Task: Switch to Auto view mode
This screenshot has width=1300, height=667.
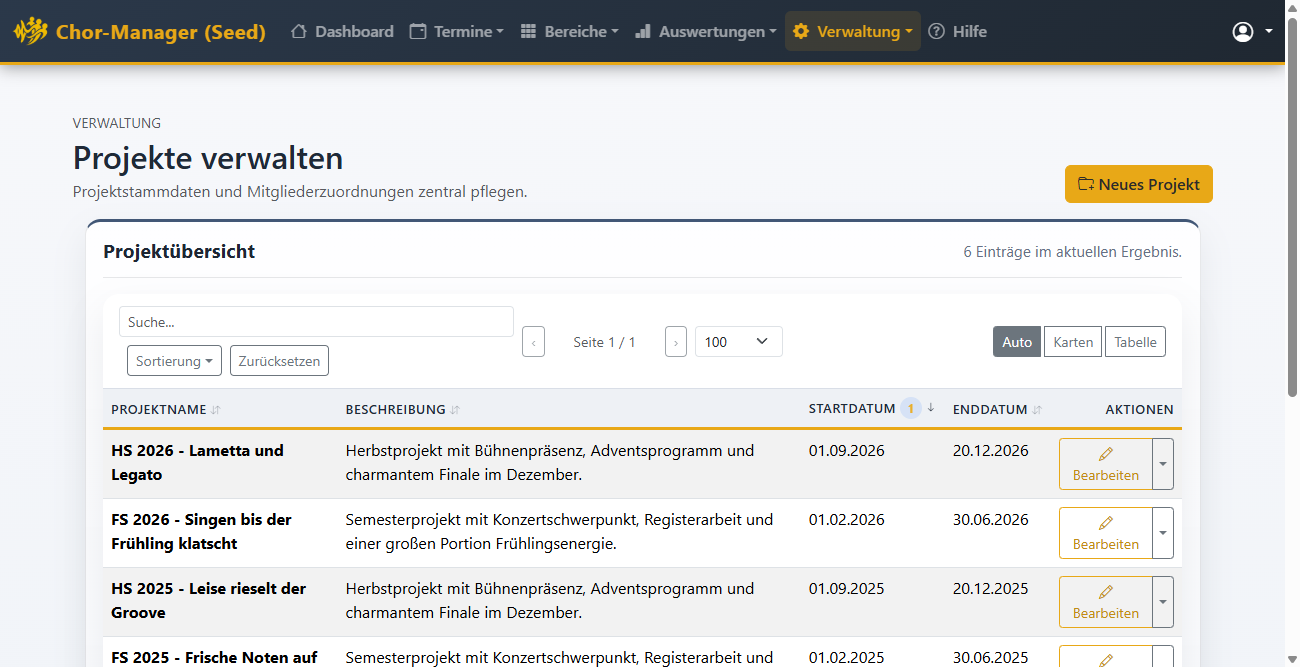Action: pyautogui.click(x=1017, y=342)
